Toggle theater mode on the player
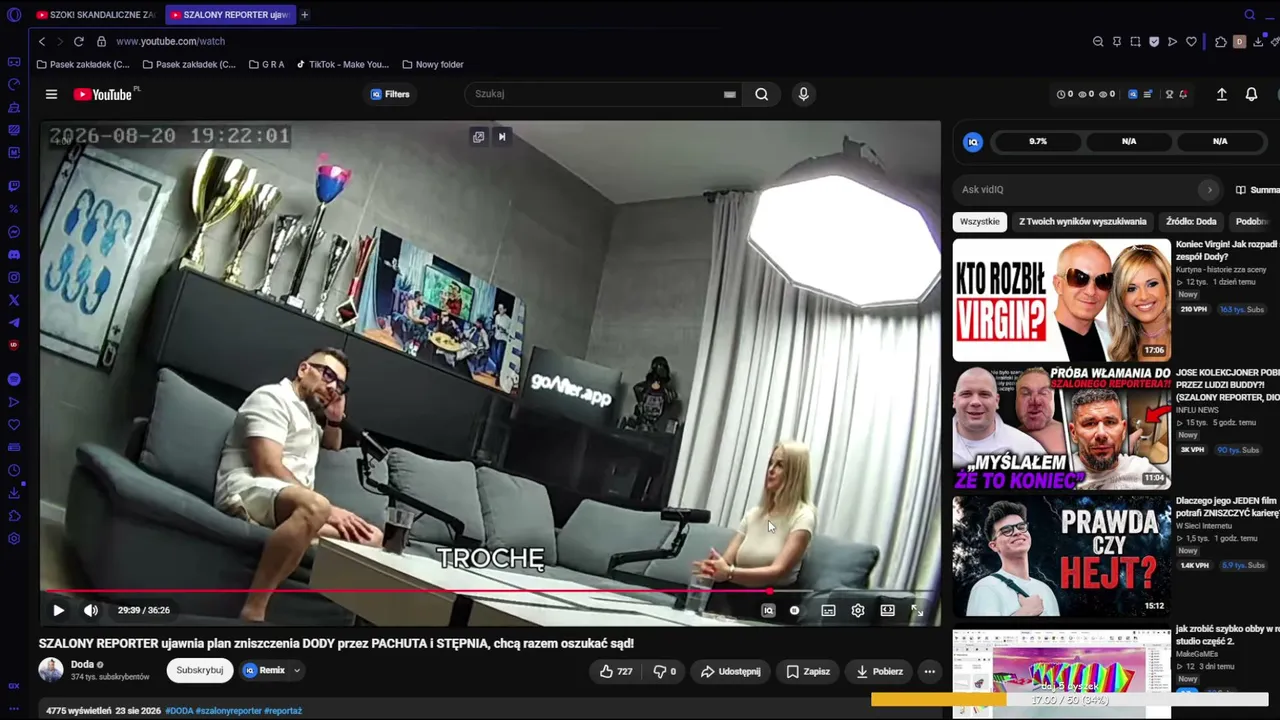This screenshot has width=1280, height=720. (x=887, y=610)
